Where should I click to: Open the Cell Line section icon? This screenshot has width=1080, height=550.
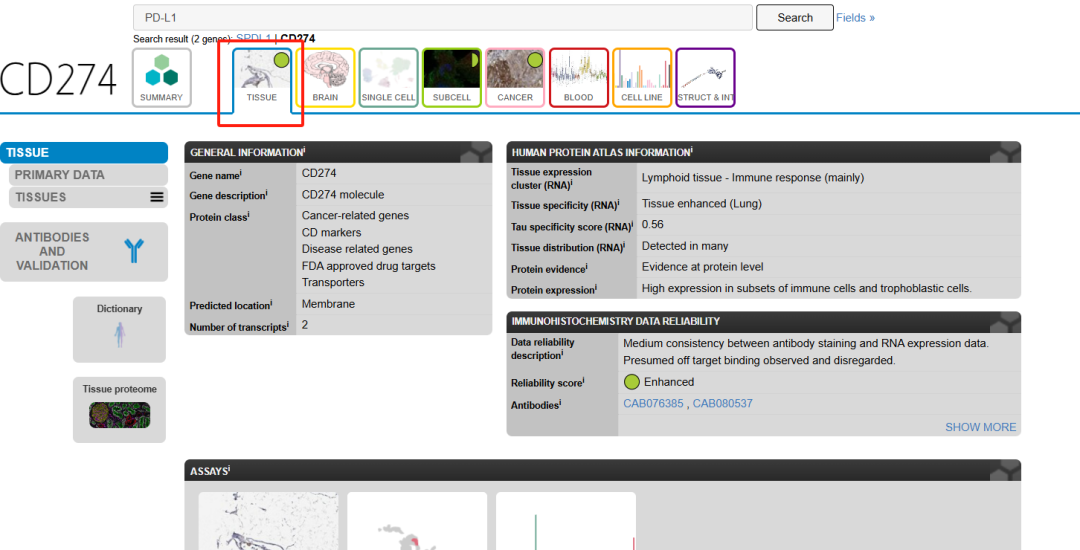point(642,77)
